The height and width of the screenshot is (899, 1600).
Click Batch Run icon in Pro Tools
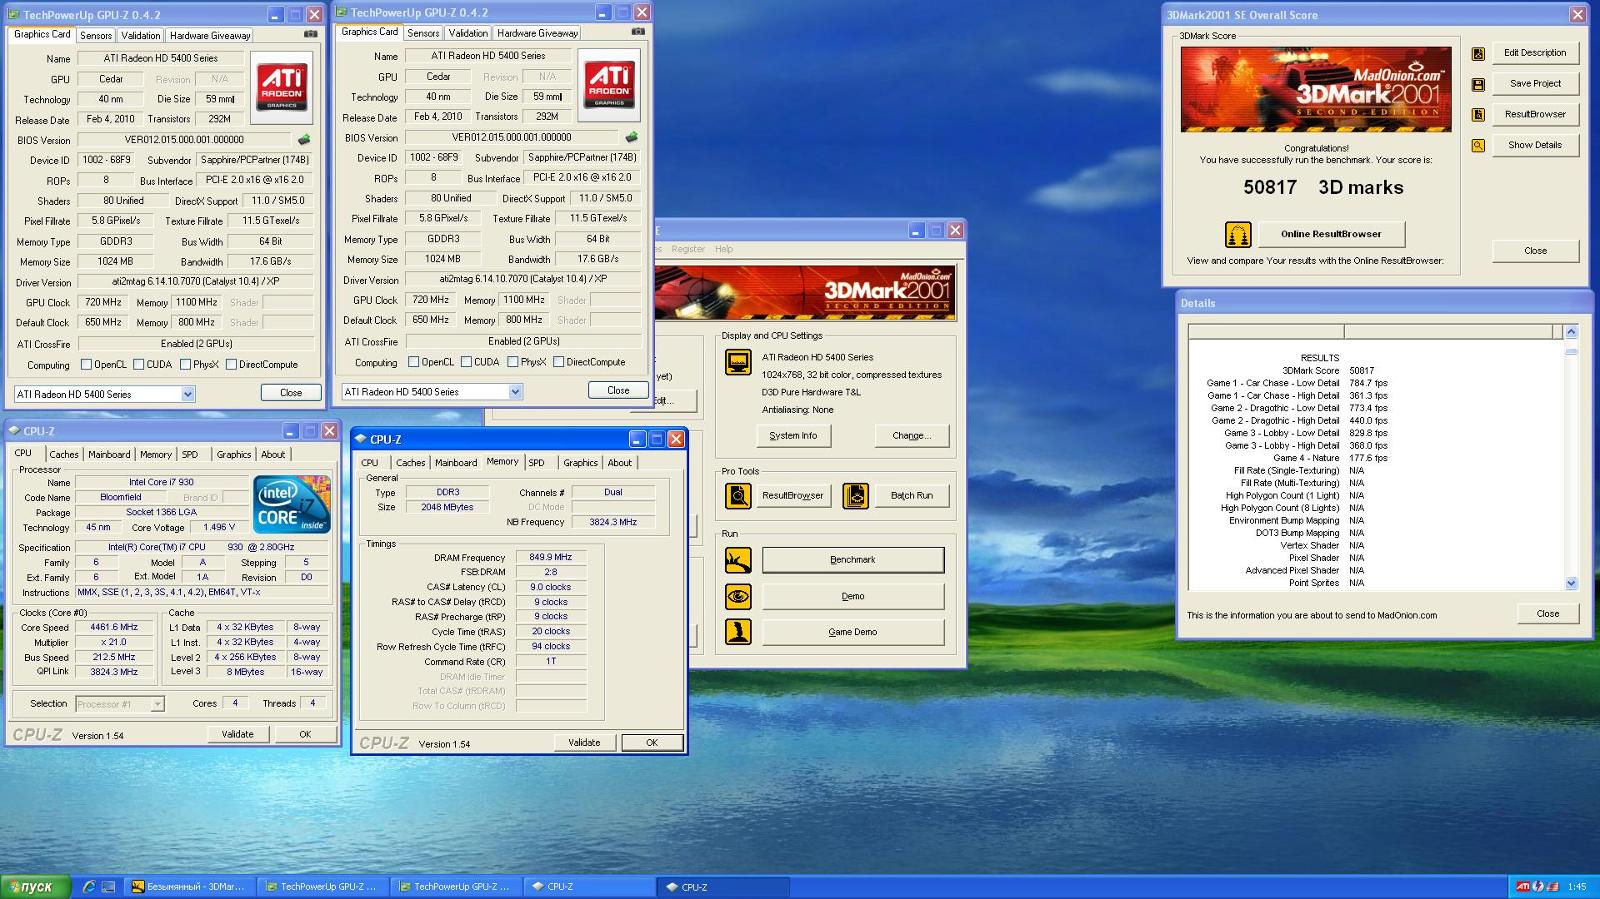coord(855,496)
